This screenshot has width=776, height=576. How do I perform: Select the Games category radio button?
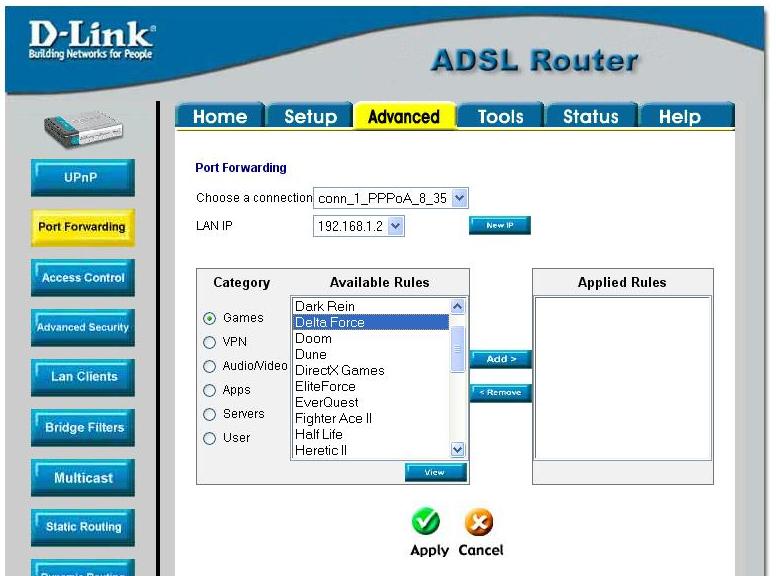[x=209, y=318]
